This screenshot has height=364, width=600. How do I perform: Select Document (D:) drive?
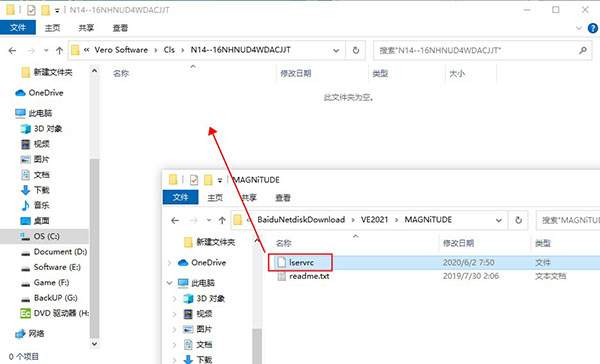pos(54,252)
